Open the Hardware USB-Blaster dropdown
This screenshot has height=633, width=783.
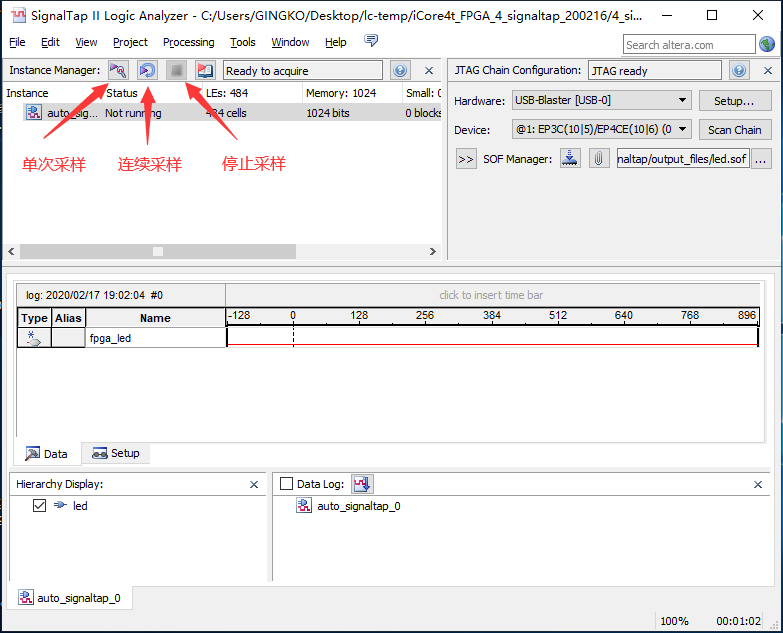600,101
